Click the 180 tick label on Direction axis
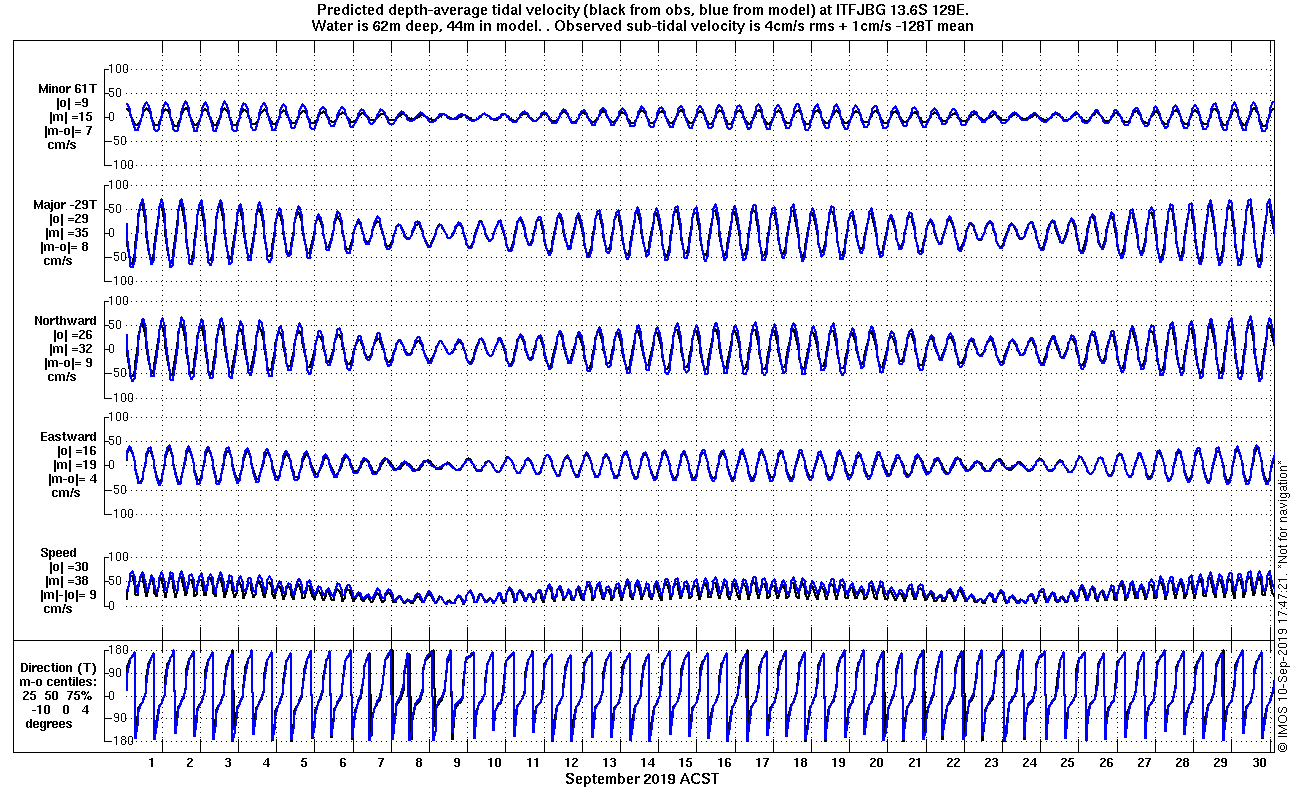 [x=118, y=651]
